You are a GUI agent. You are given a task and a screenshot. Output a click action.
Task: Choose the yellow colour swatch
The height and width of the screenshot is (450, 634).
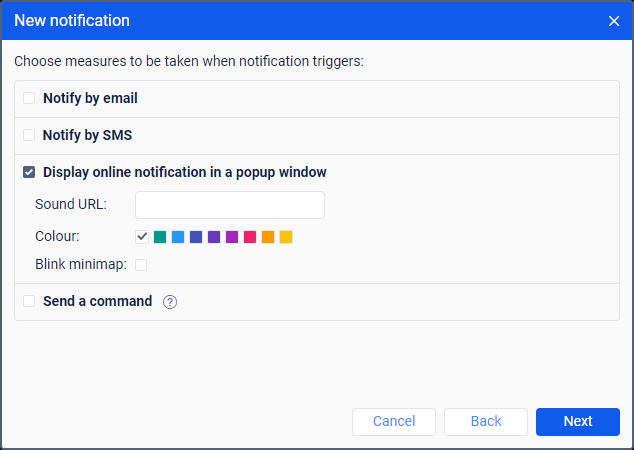286,237
